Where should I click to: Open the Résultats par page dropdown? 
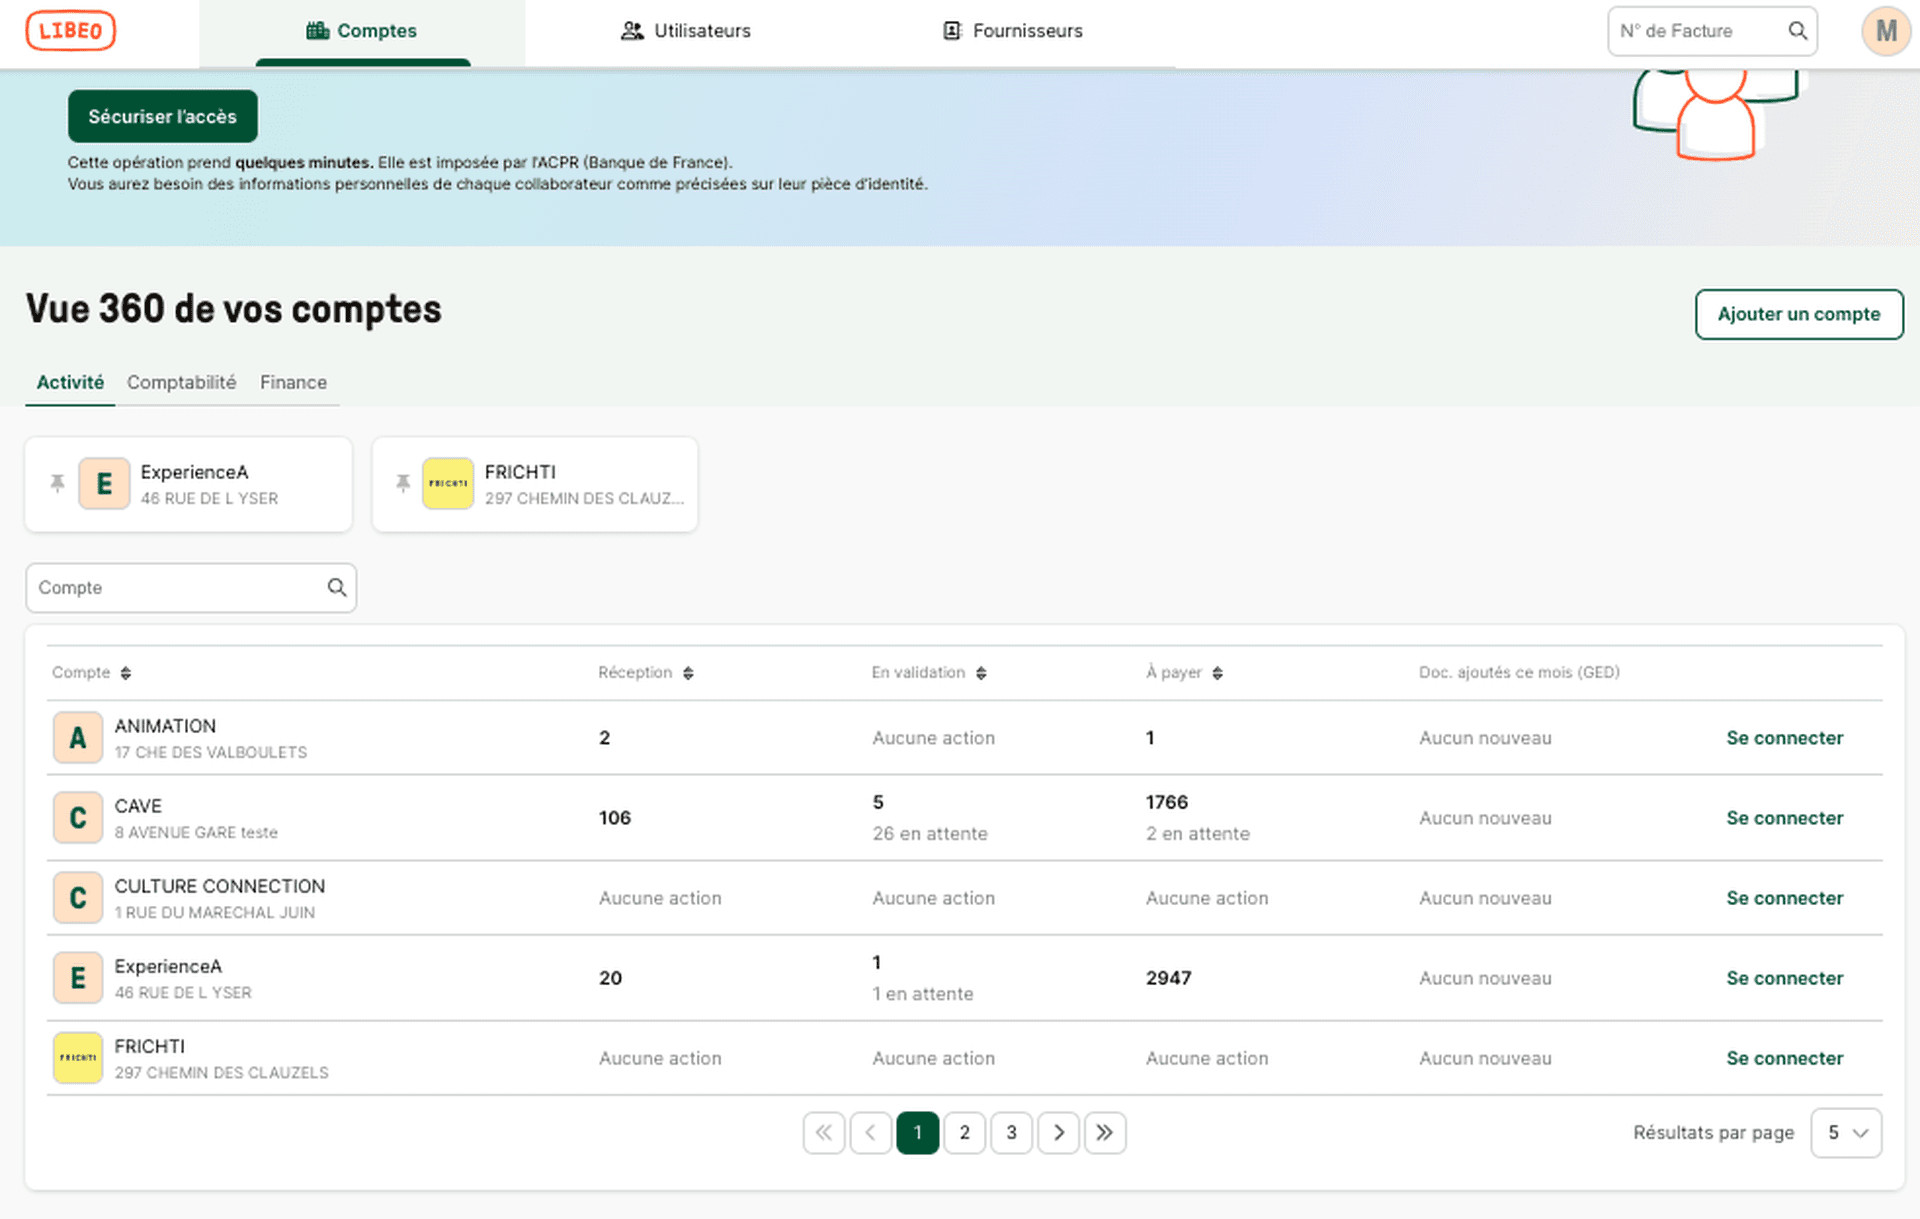point(1846,1133)
